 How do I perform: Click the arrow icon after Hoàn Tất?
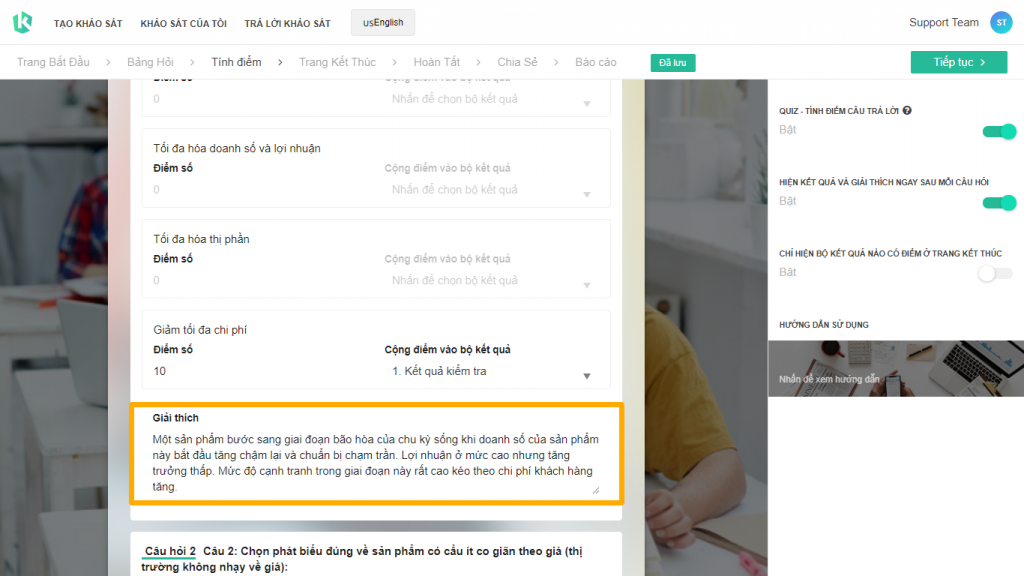coord(479,63)
